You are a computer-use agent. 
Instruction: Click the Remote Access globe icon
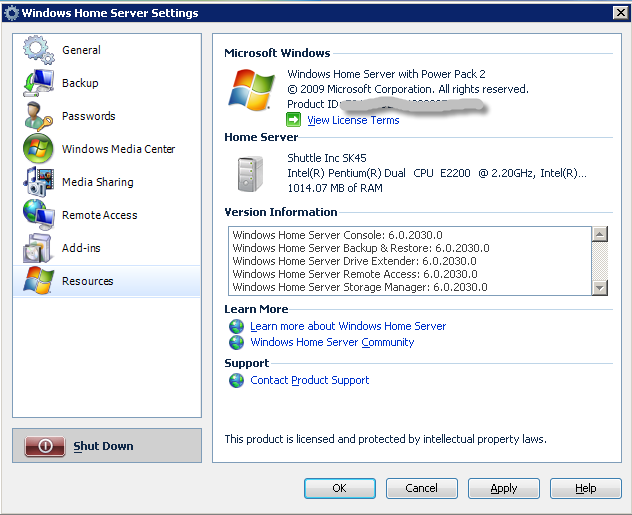point(38,215)
